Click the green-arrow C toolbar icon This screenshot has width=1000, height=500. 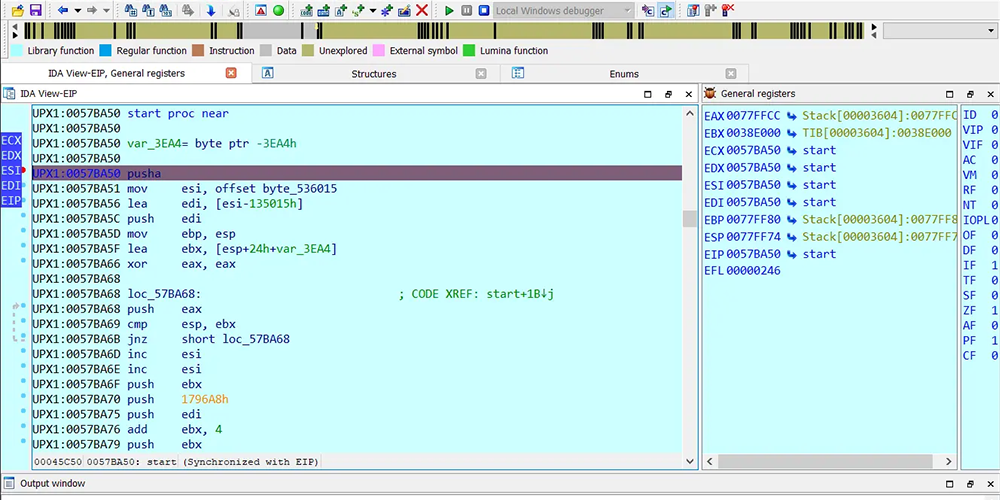[666, 11]
